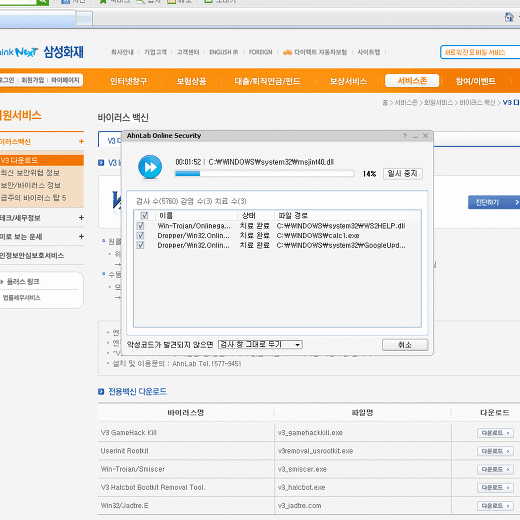The image size is (520, 520).
Task: Click the 회원서비스 breadcrumb link
Action: coord(438,103)
